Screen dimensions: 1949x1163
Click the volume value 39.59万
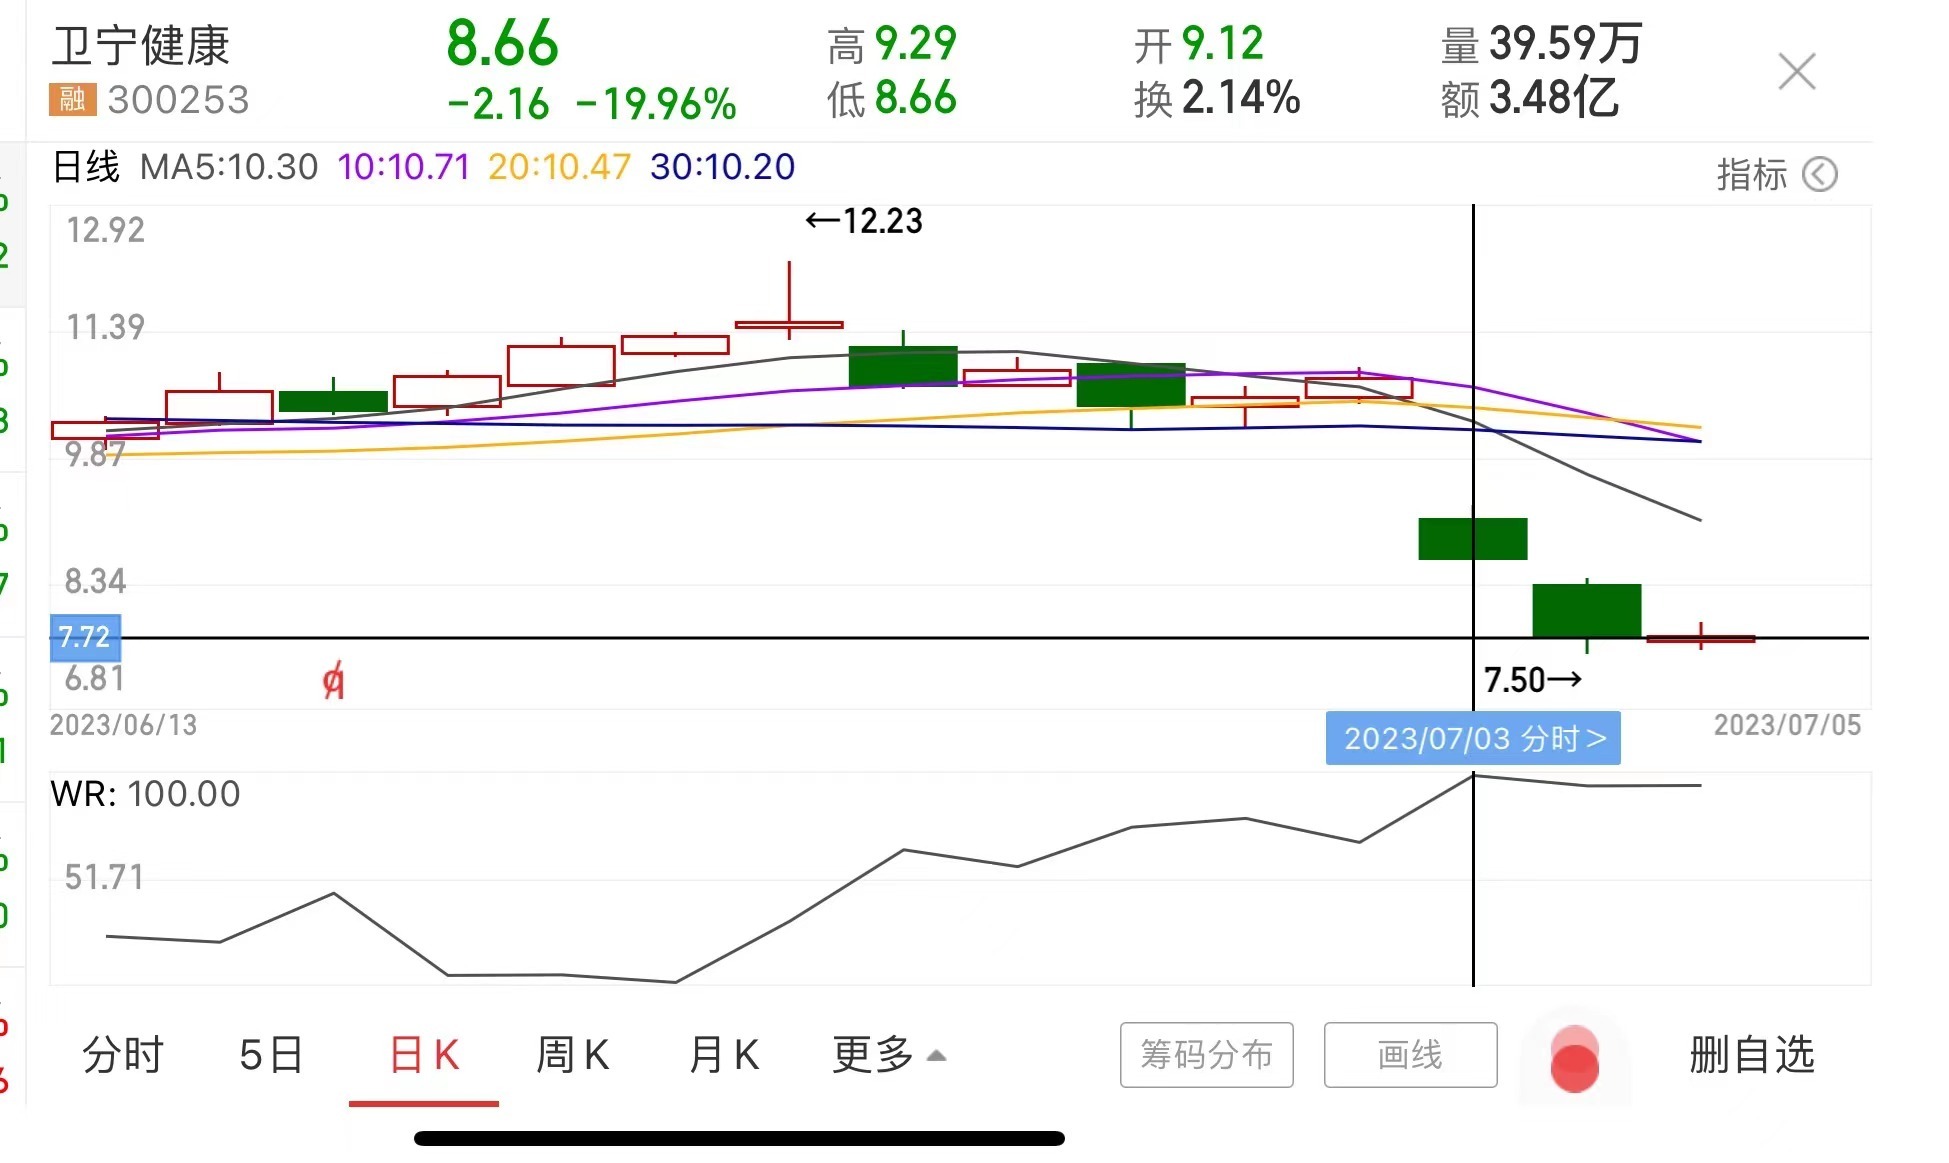pos(1565,44)
